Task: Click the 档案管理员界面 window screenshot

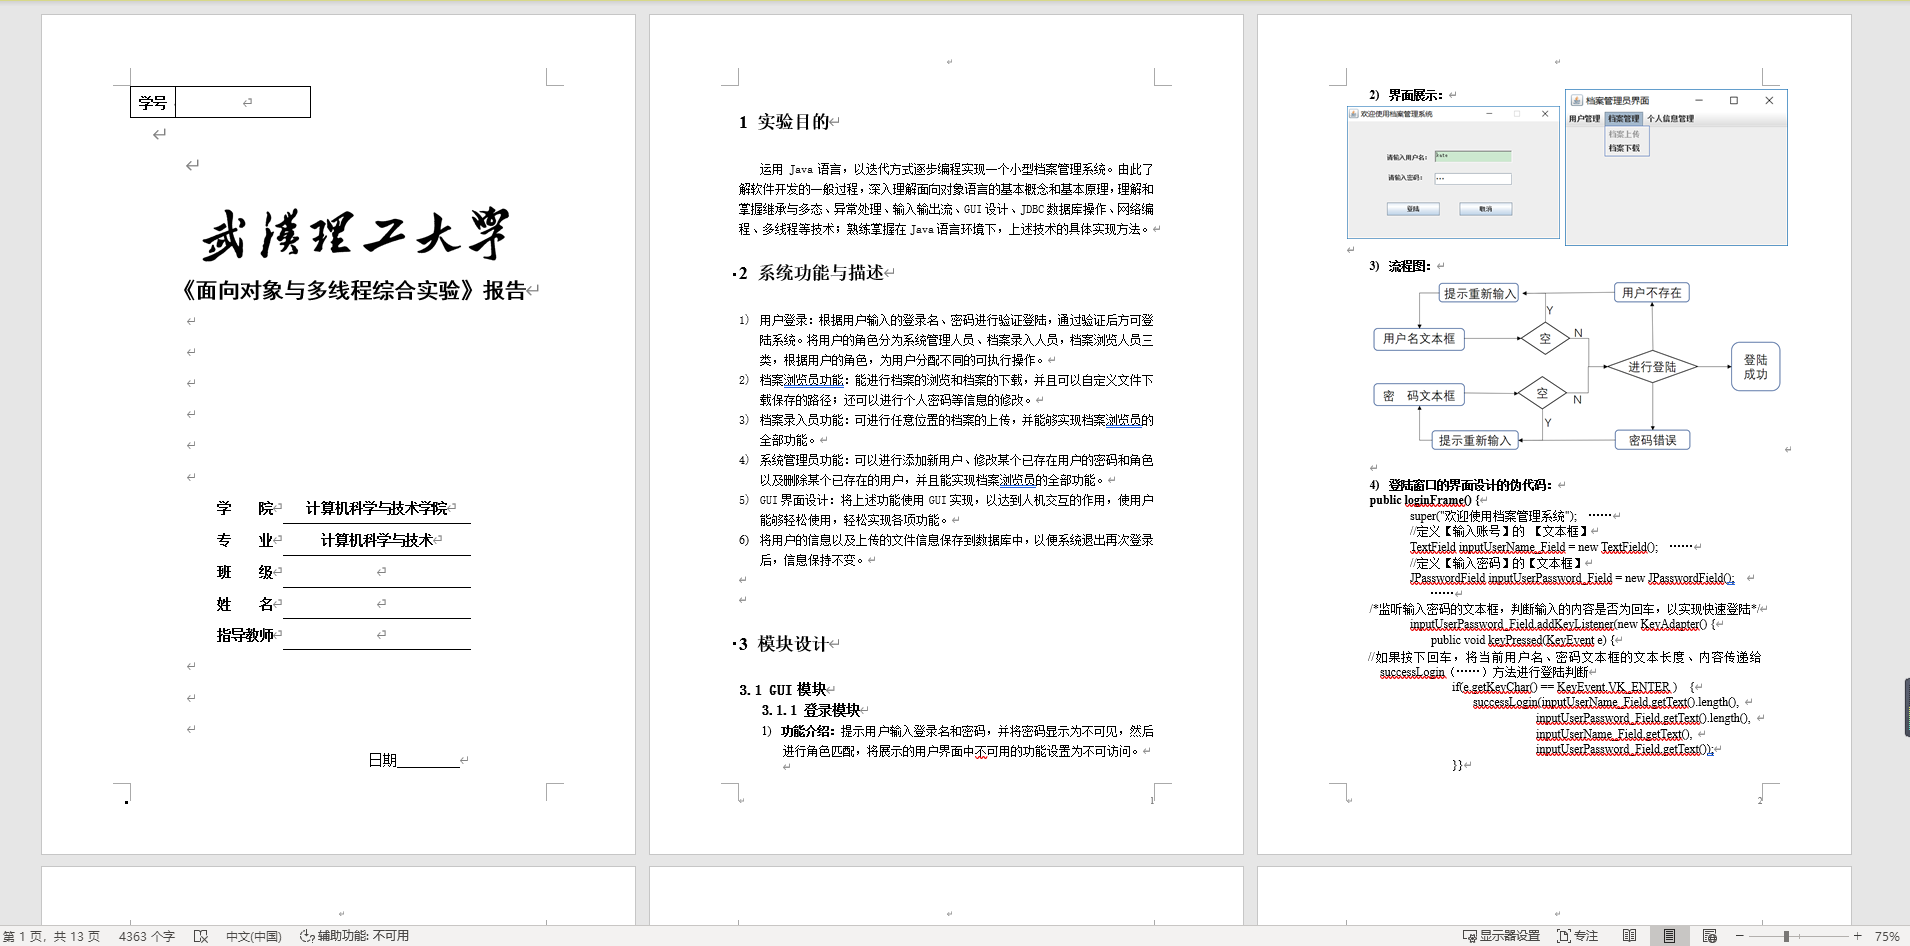Action: click(x=1676, y=167)
